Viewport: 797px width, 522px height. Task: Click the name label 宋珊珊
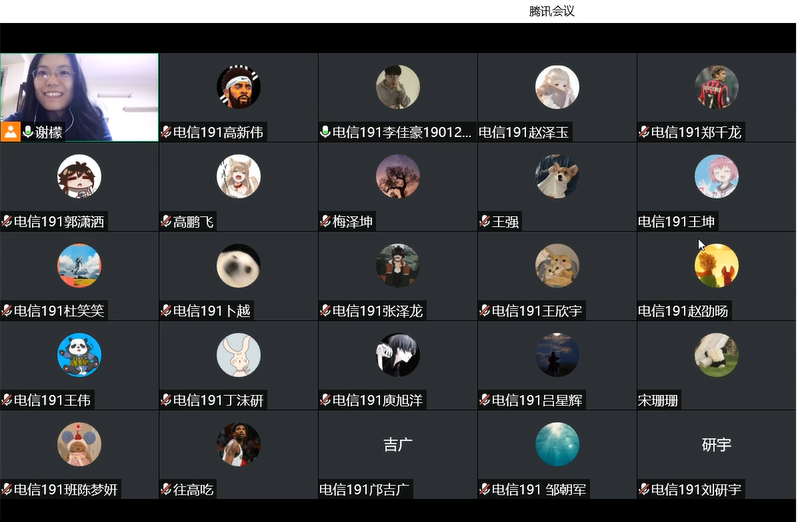click(x=658, y=401)
